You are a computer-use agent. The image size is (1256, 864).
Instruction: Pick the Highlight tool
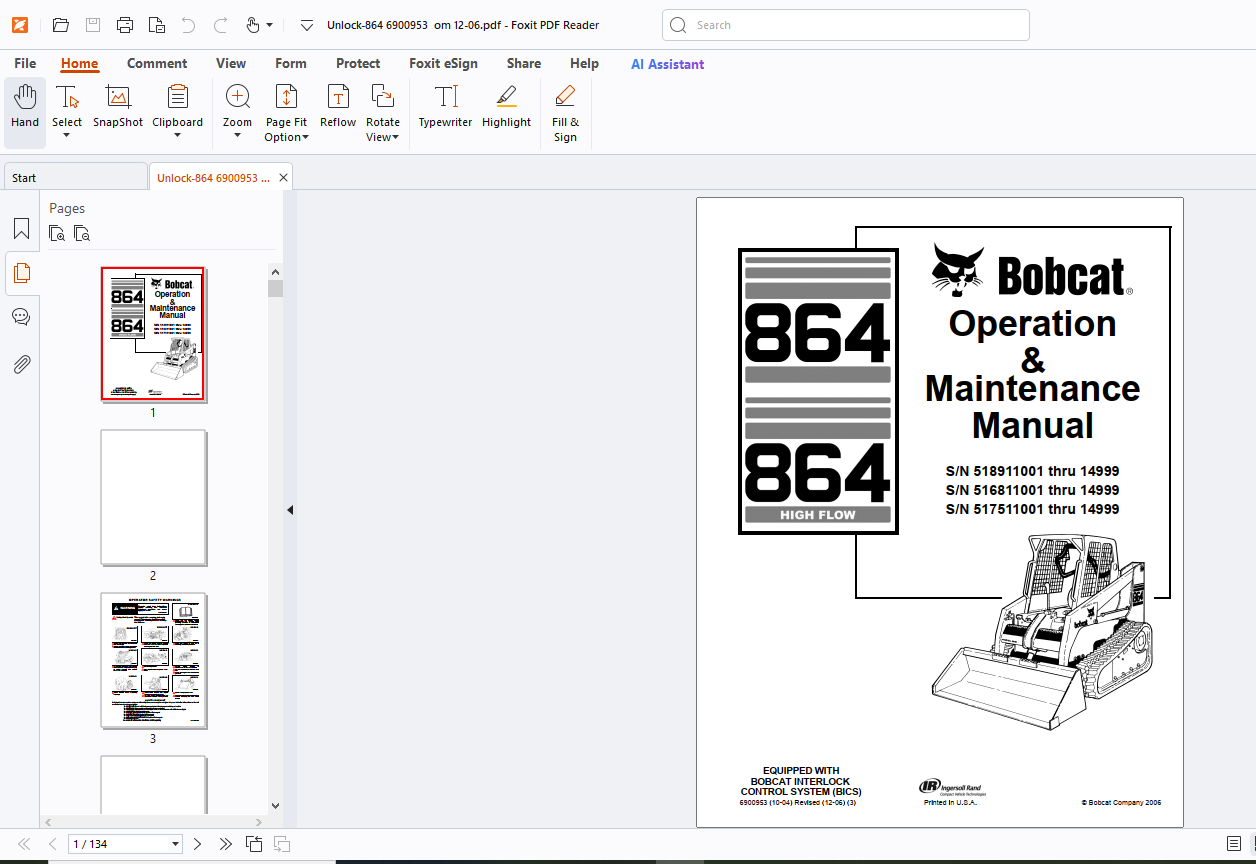[x=506, y=107]
